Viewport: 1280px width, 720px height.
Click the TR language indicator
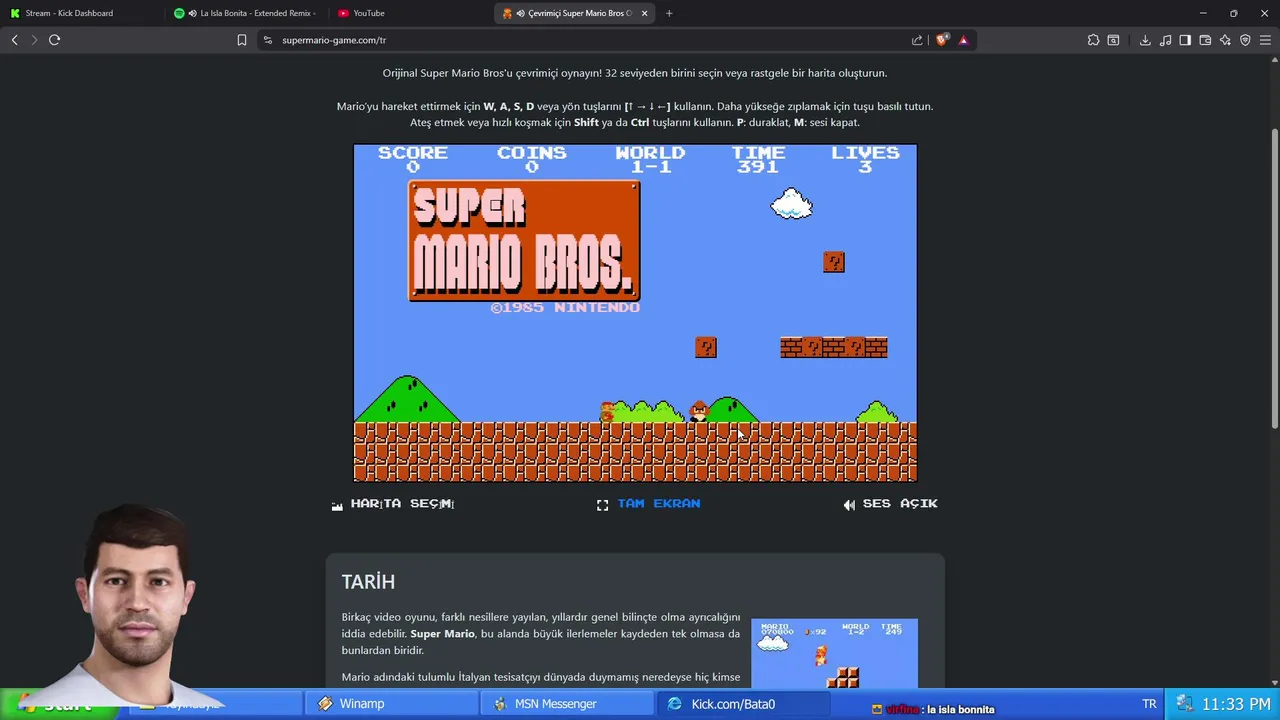1149,704
